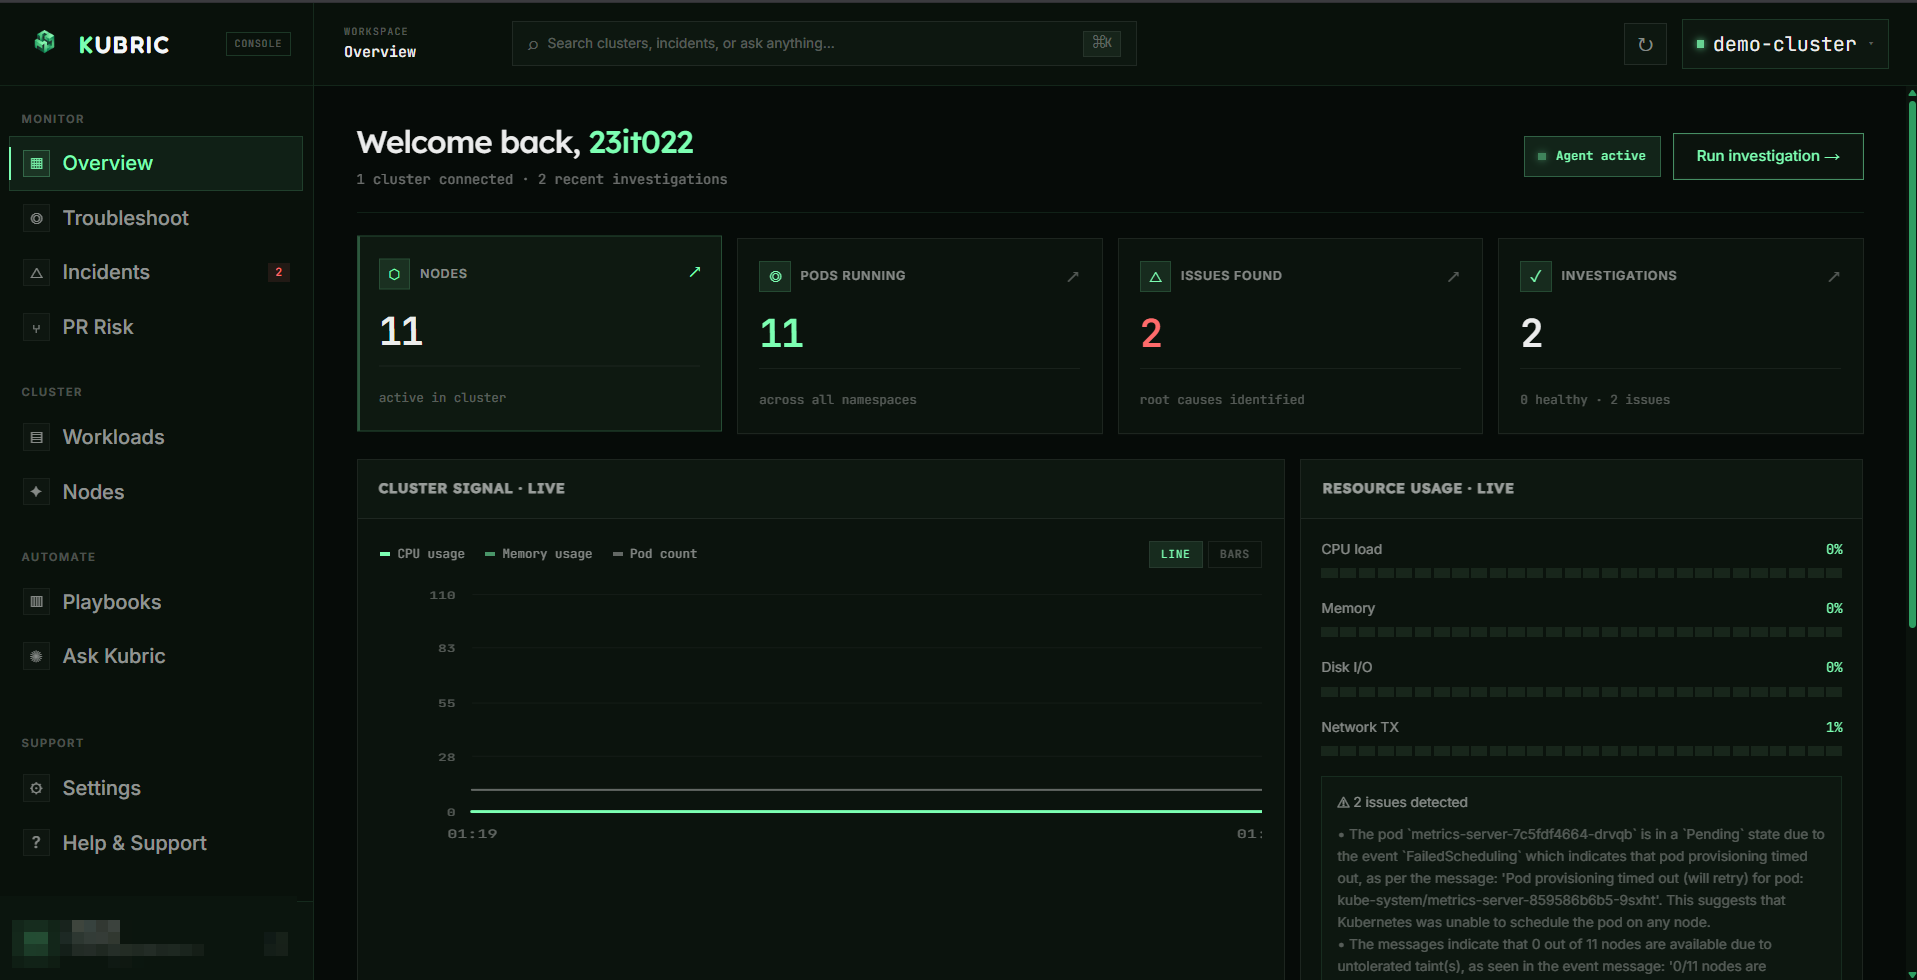
Task: Open Investigations card arrow icon
Action: click(1834, 276)
